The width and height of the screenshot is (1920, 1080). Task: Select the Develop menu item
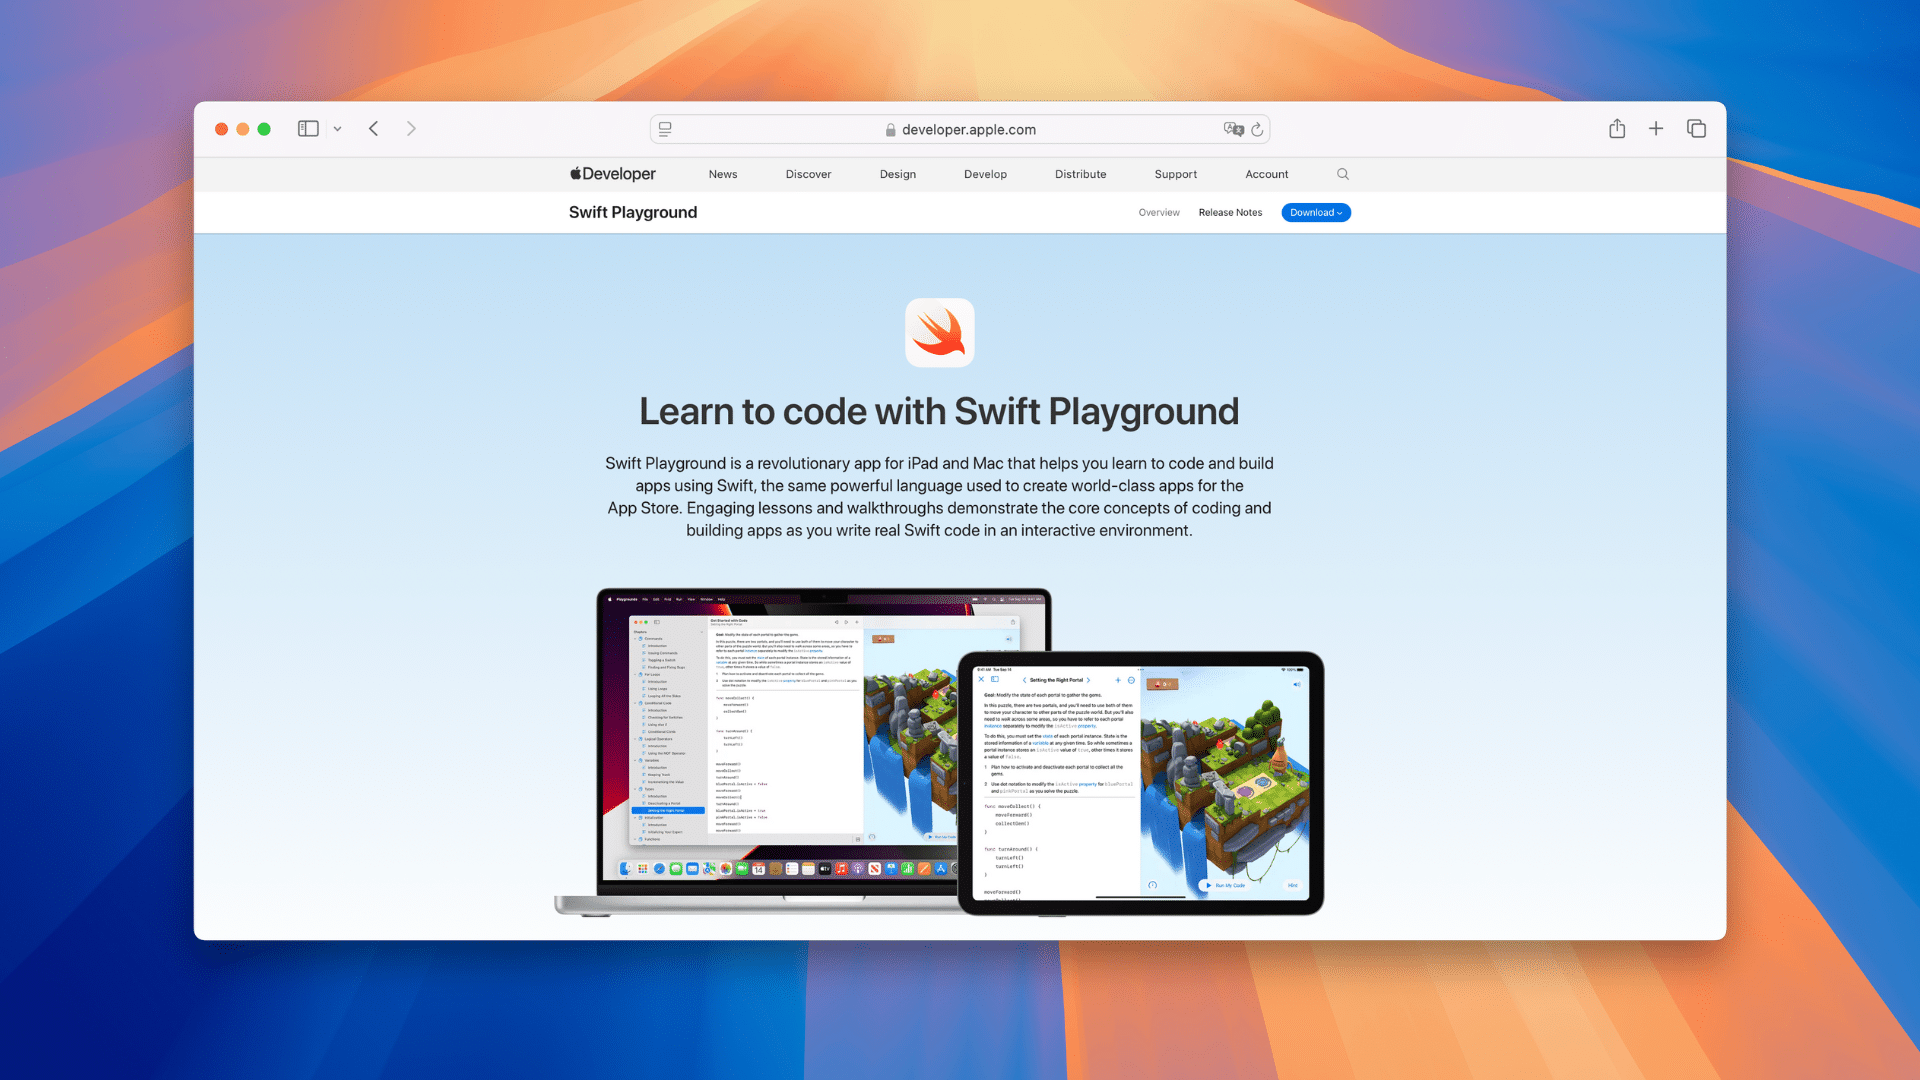(x=985, y=174)
